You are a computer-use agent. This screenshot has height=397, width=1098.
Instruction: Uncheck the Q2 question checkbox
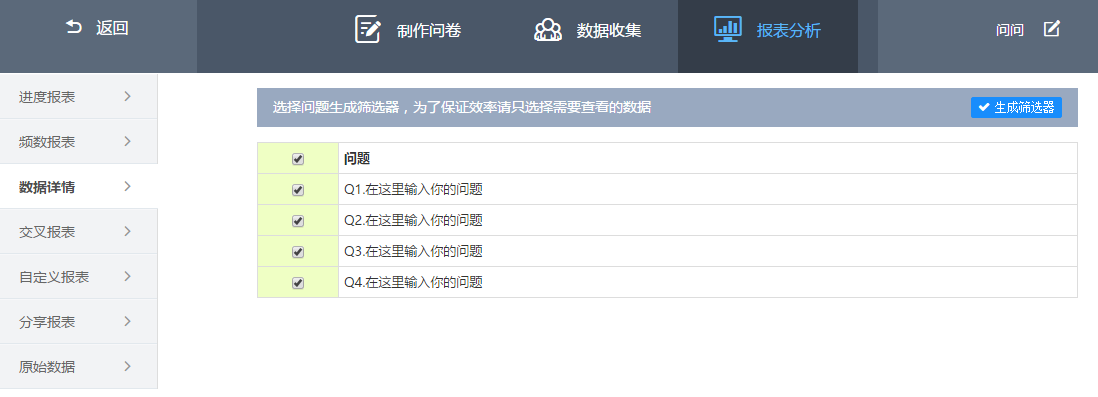pos(298,221)
